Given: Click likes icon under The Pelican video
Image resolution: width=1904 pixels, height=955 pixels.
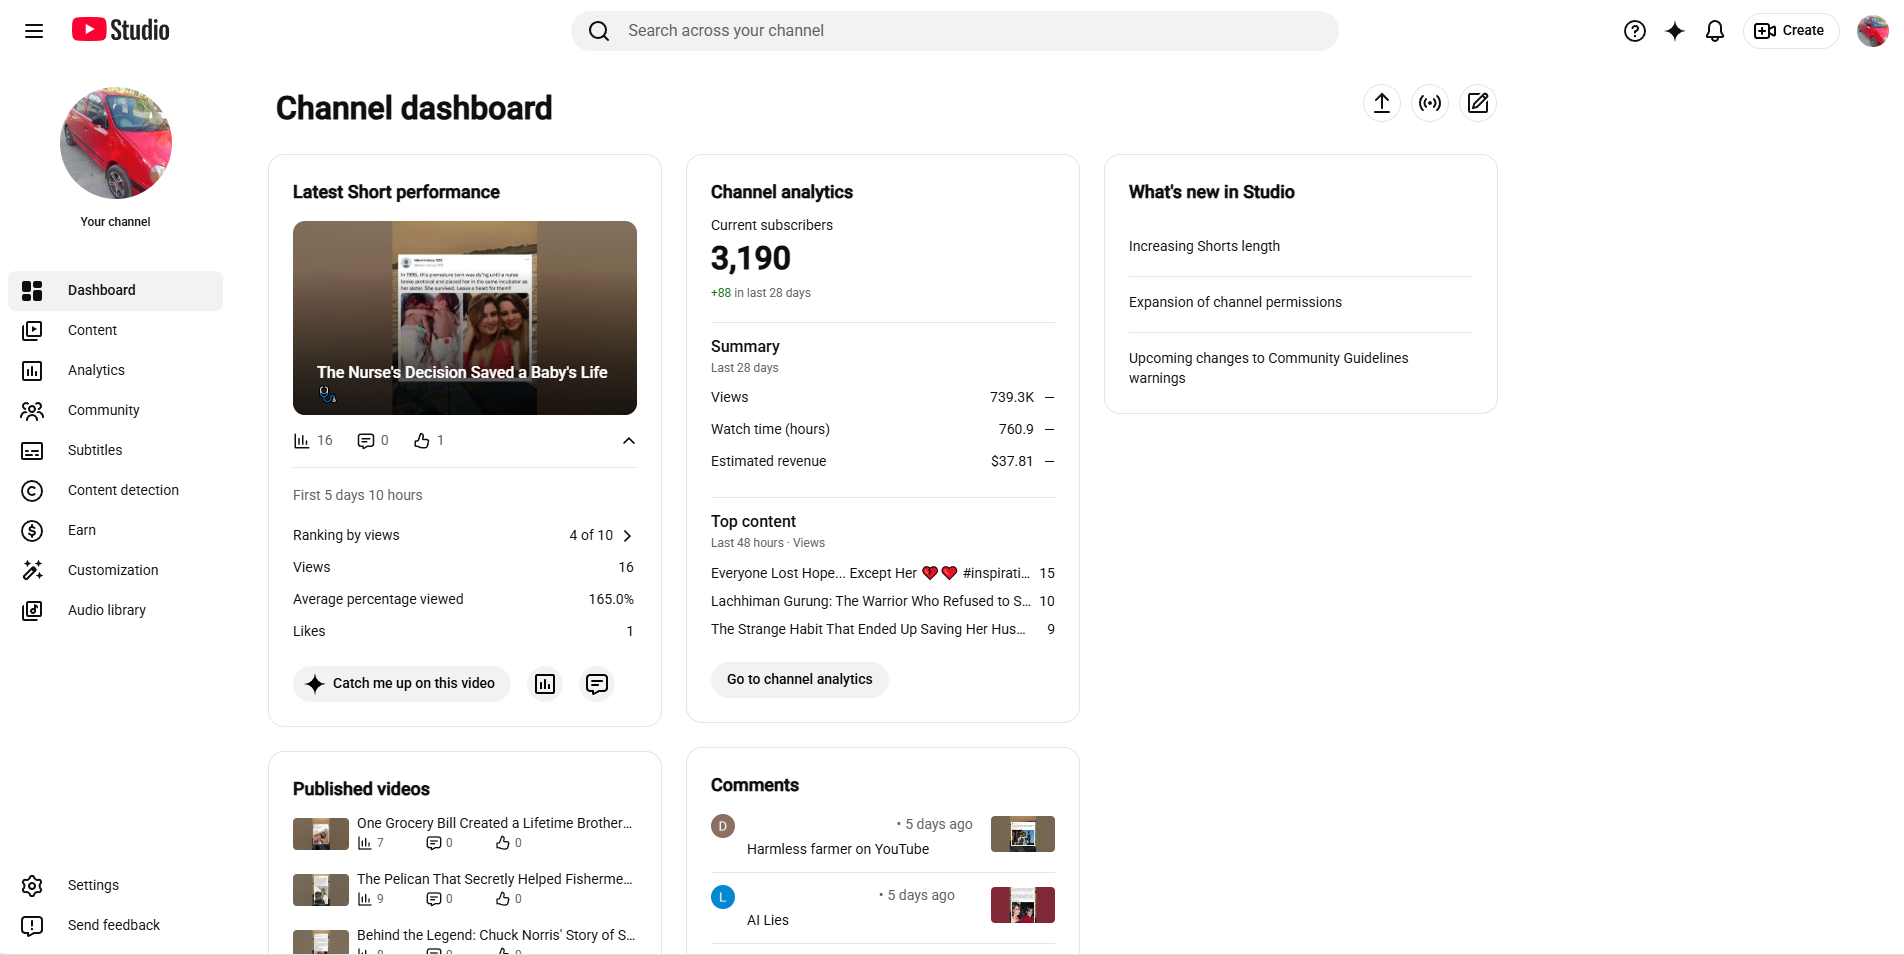Looking at the screenshot, I should (503, 899).
